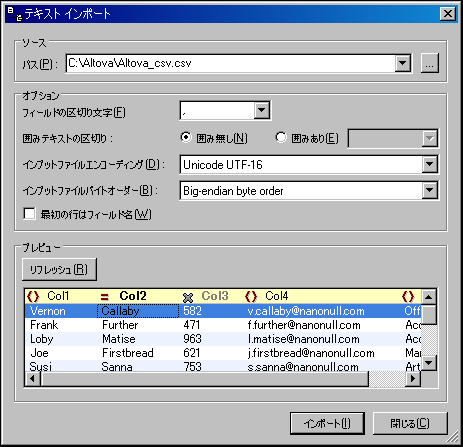Enable the 最初の行はフィールド名 checkbox
This screenshot has height=447, width=463.
click(29, 214)
